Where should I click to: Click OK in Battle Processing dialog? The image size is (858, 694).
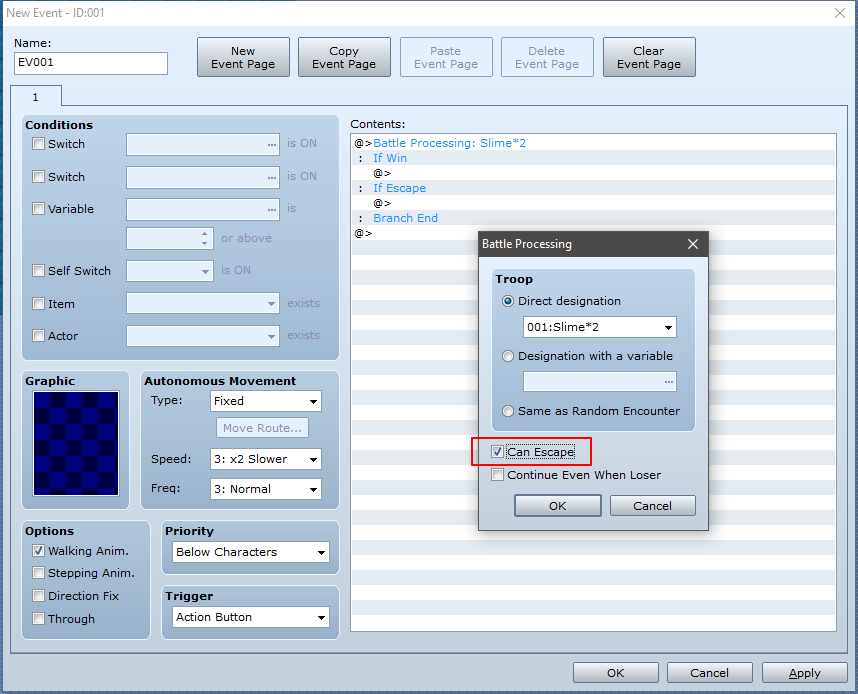(558, 506)
